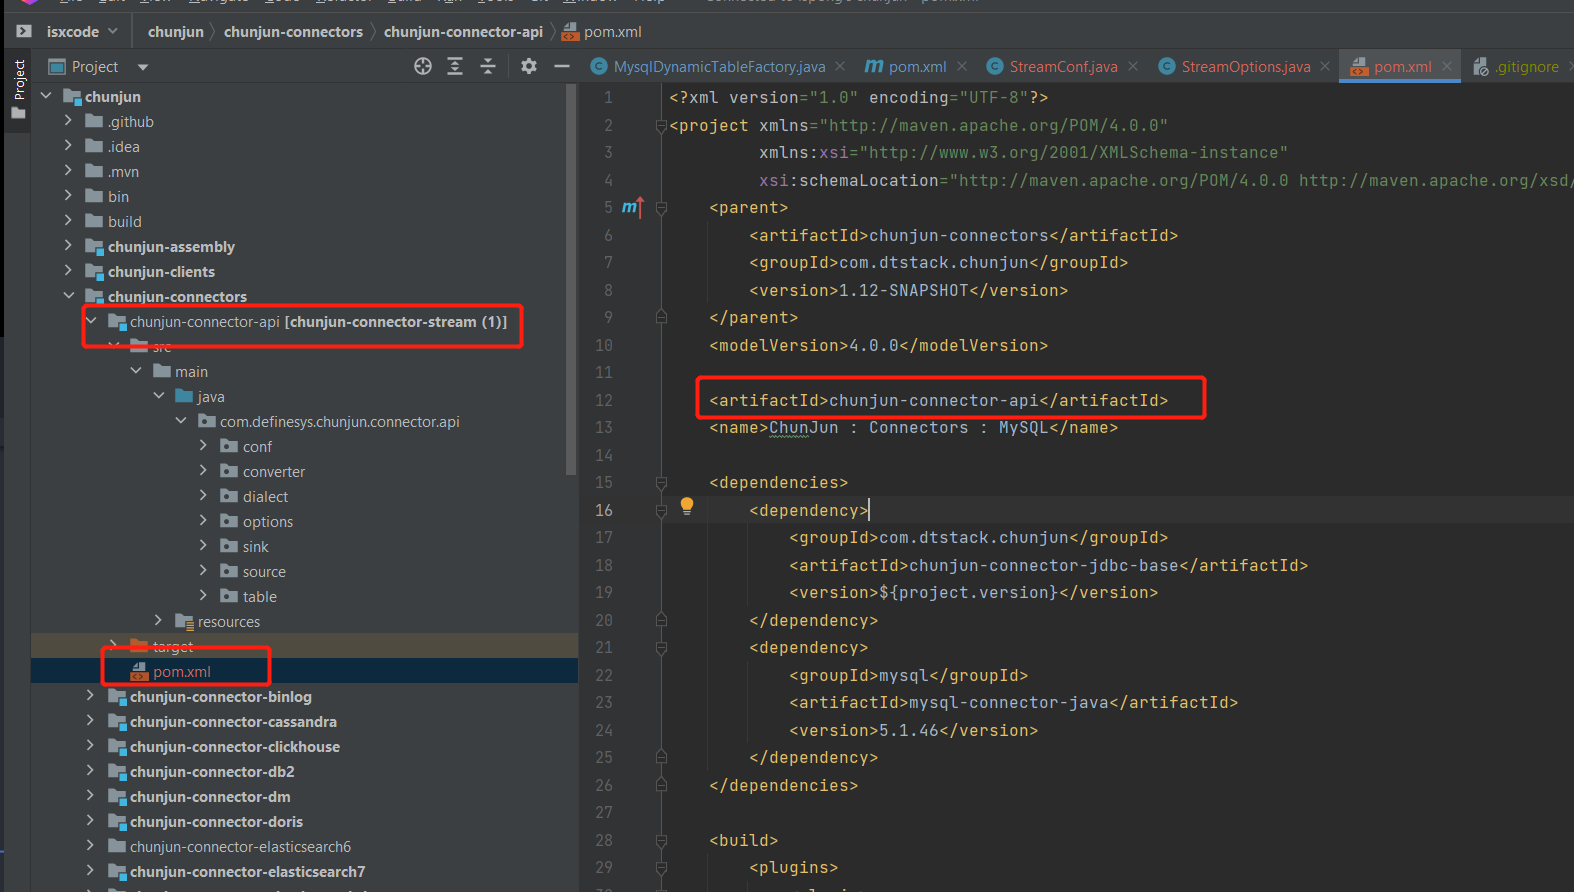Expand the .idea folder
1574x892 pixels.
pos(68,145)
